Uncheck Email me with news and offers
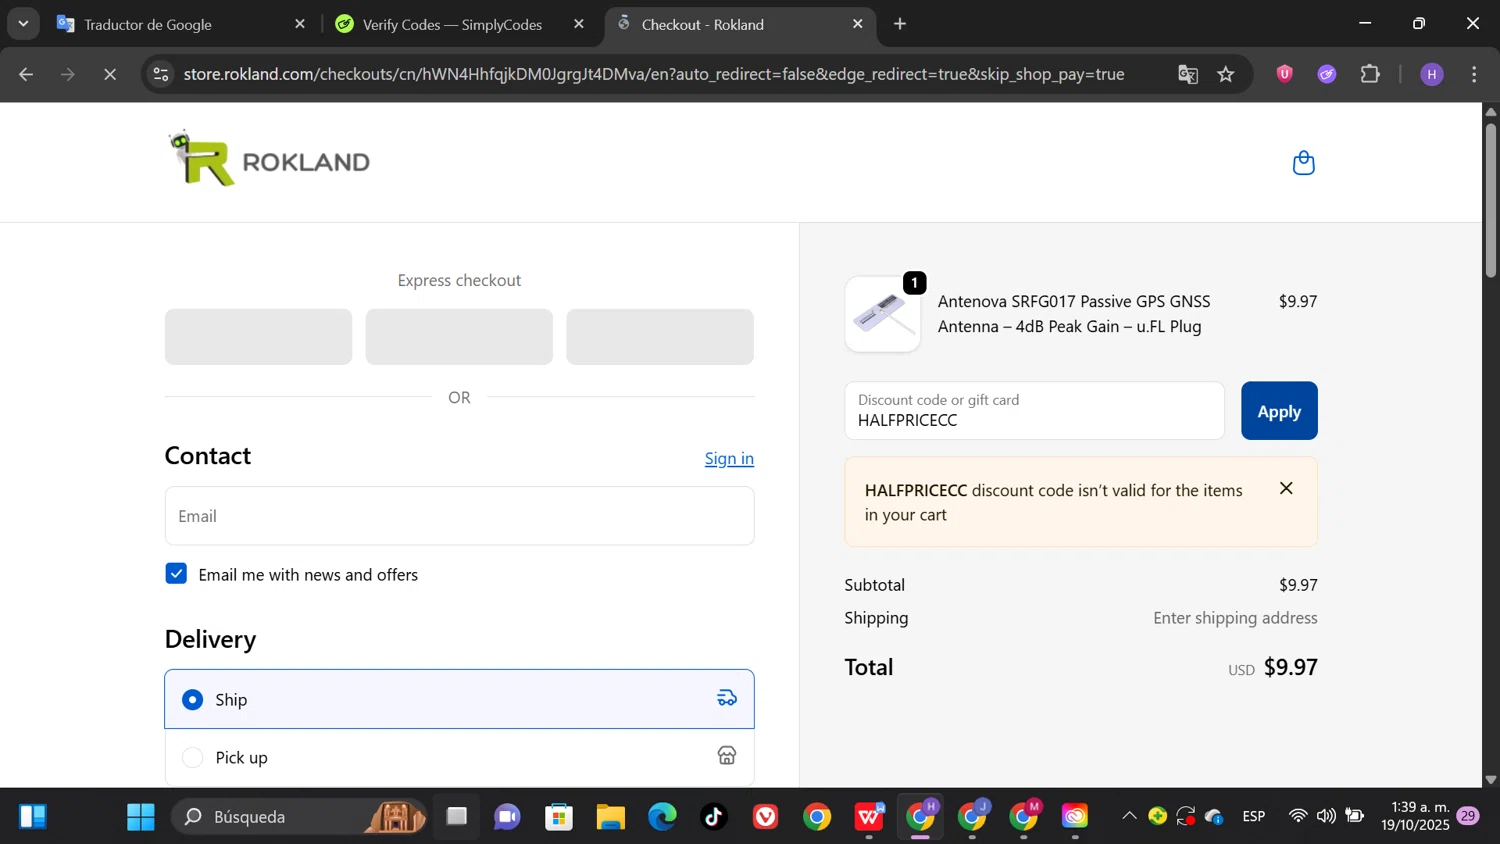 [176, 574]
